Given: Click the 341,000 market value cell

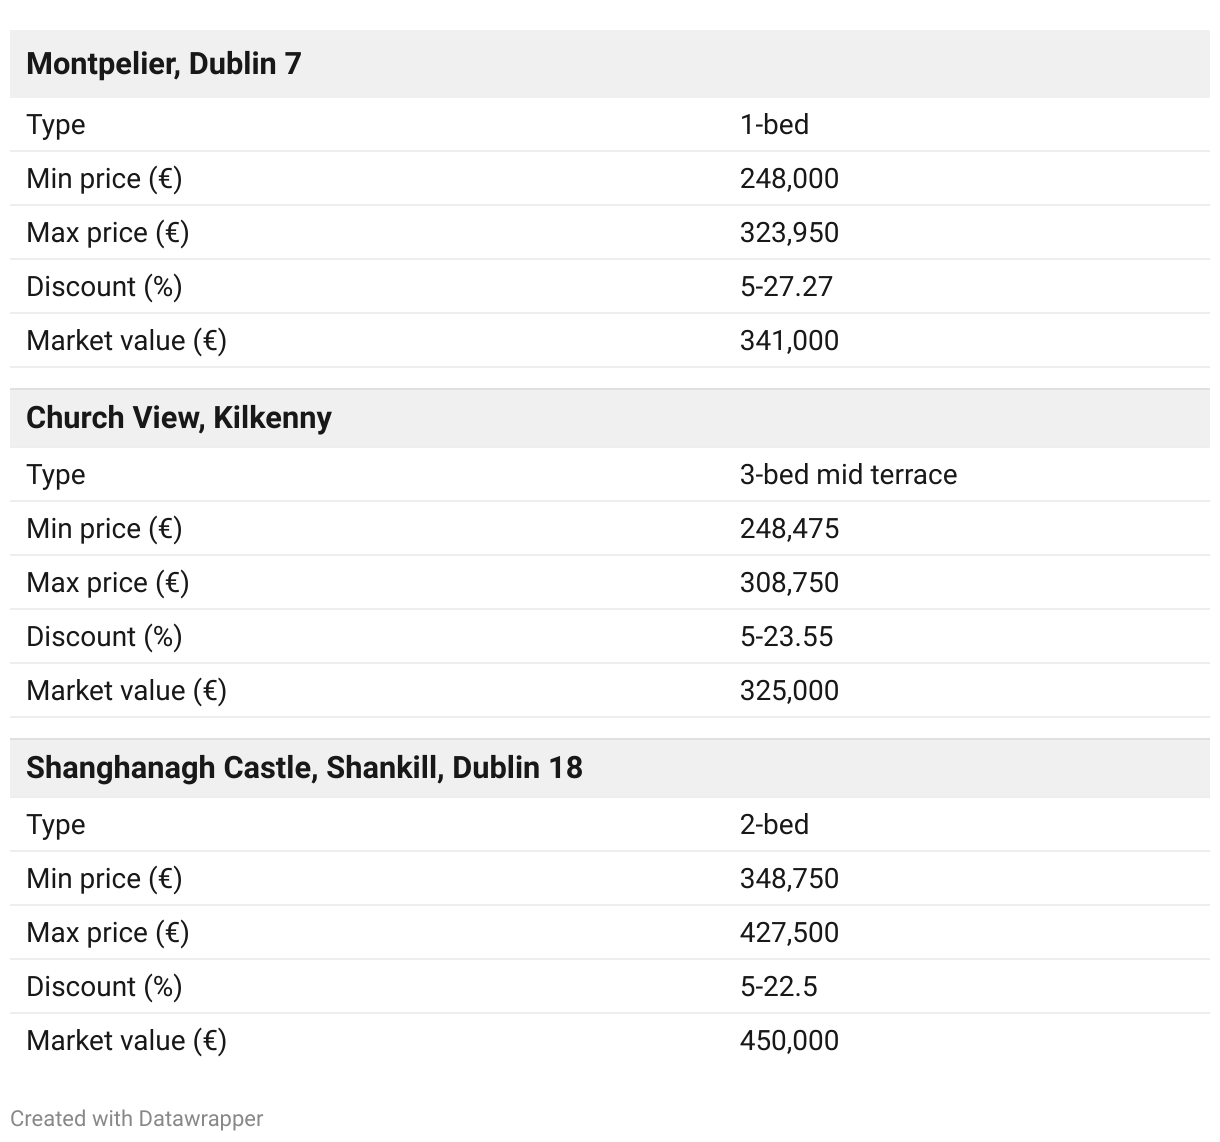Looking at the screenshot, I should pyautogui.click(x=789, y=341).
